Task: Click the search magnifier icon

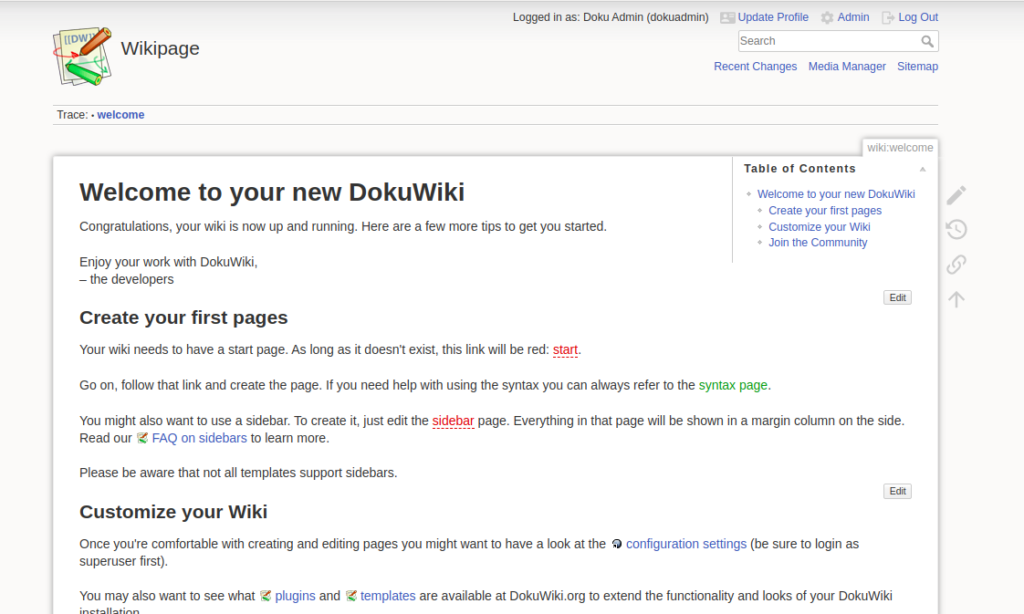Action: coord(927,41)
